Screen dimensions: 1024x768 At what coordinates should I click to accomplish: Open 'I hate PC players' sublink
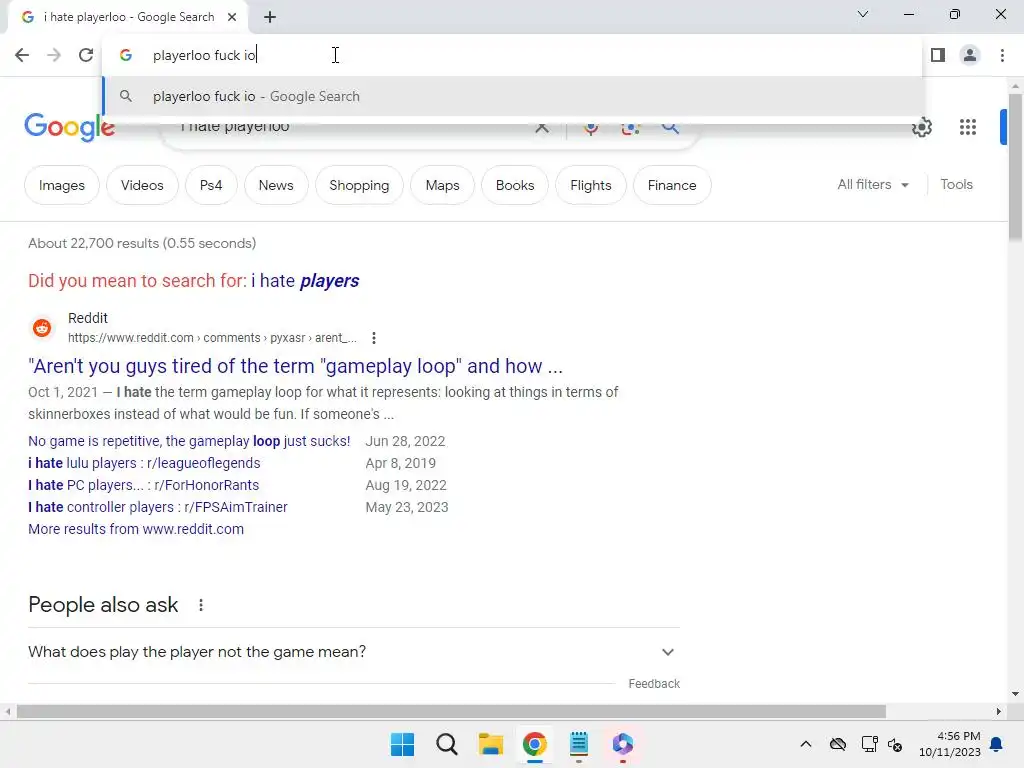point(143,485)
